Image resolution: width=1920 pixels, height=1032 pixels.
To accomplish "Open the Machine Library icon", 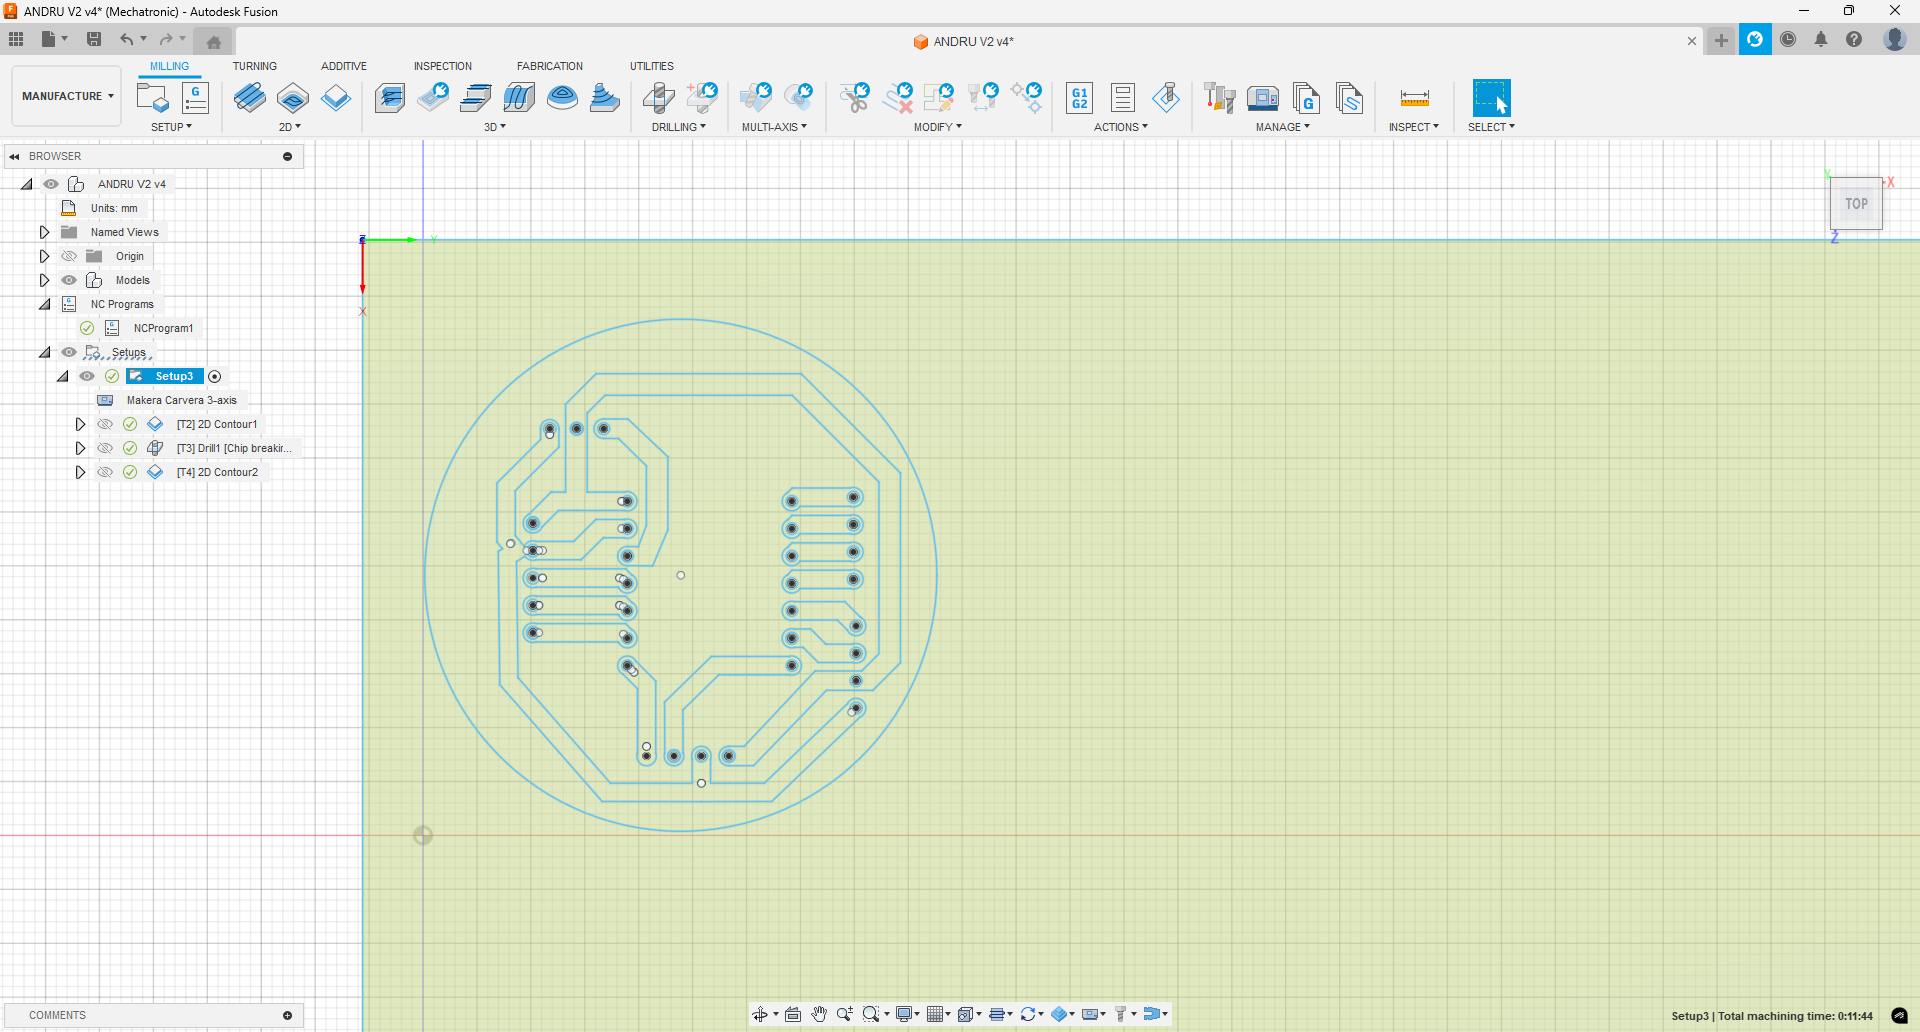I will pos(1263,98).
